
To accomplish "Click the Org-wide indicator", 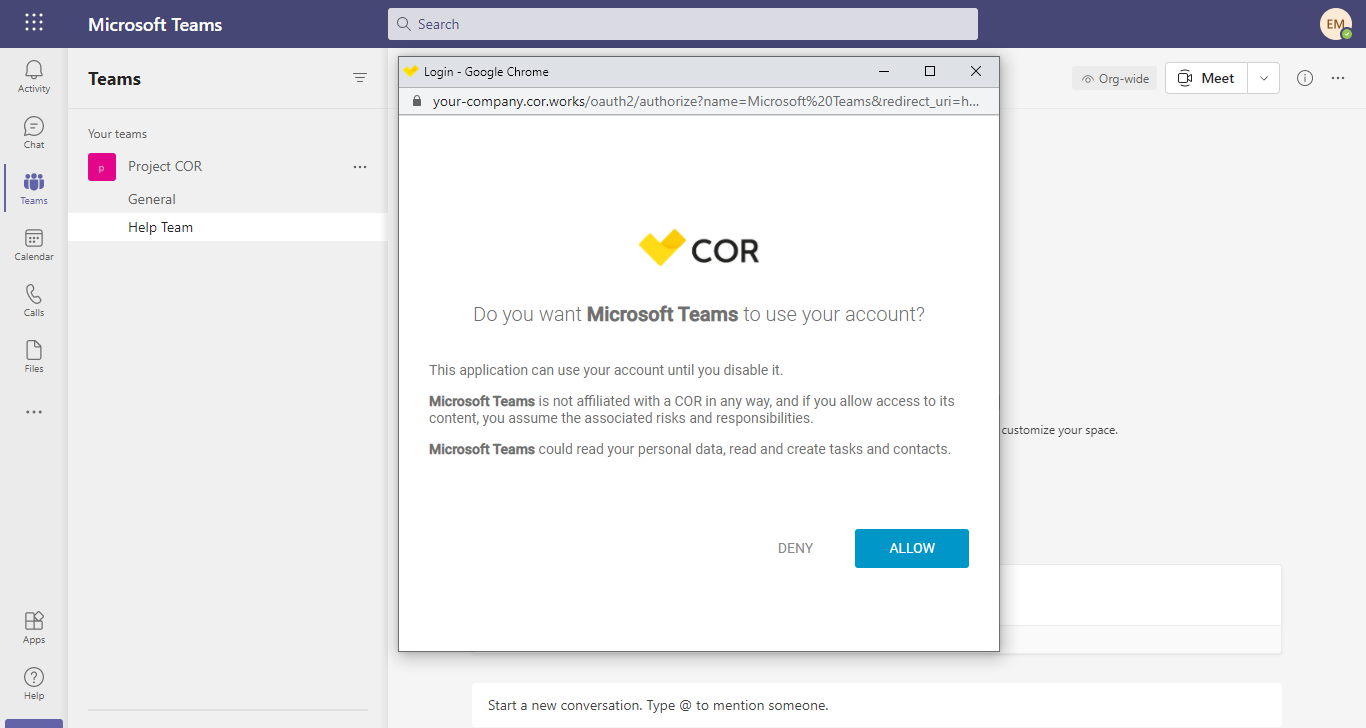I will (1114, 79).
